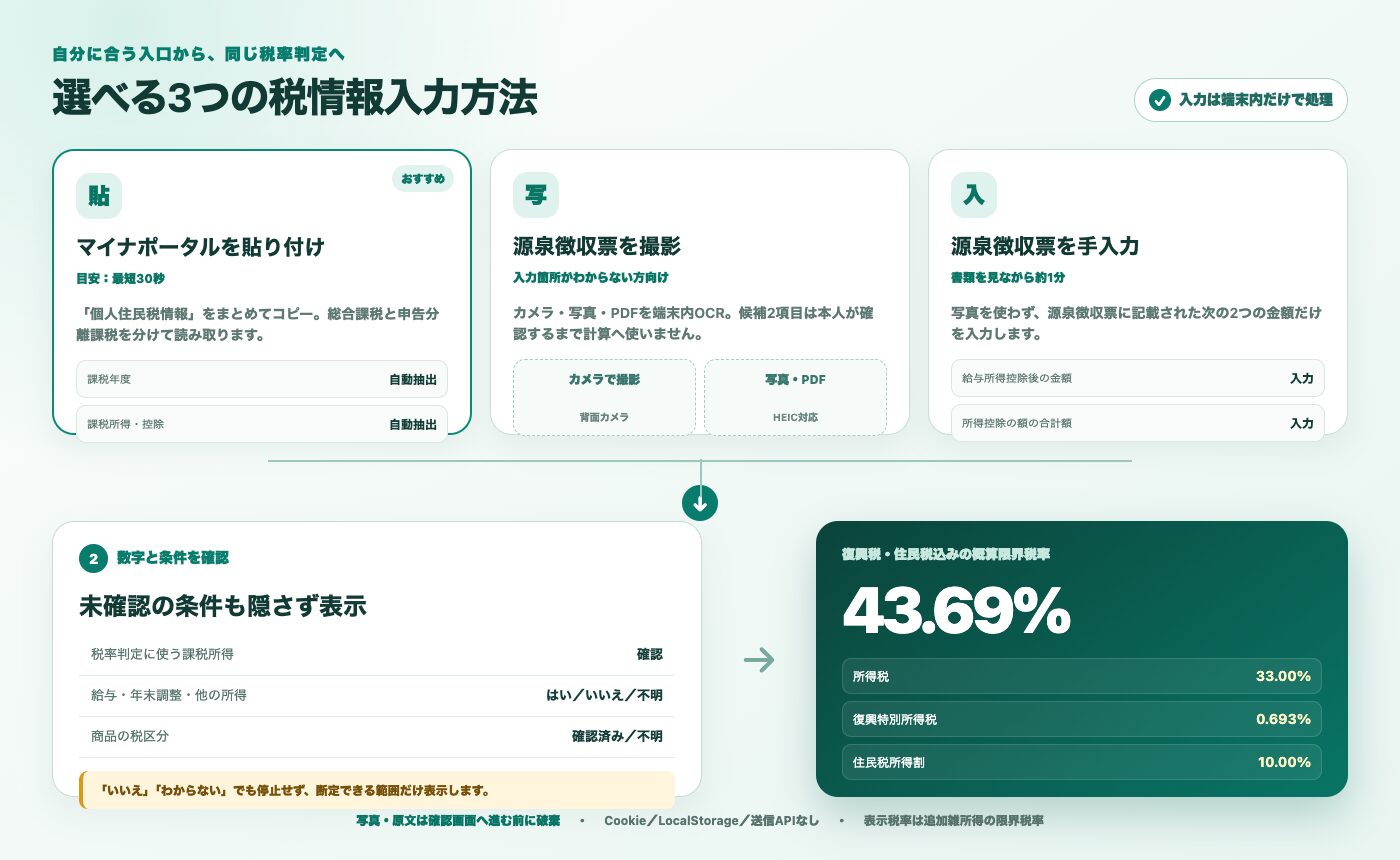1400x860 pixels.
Task: Click the 「個人住民税情報」をまとめてコピー description
Action: (258, 324)
